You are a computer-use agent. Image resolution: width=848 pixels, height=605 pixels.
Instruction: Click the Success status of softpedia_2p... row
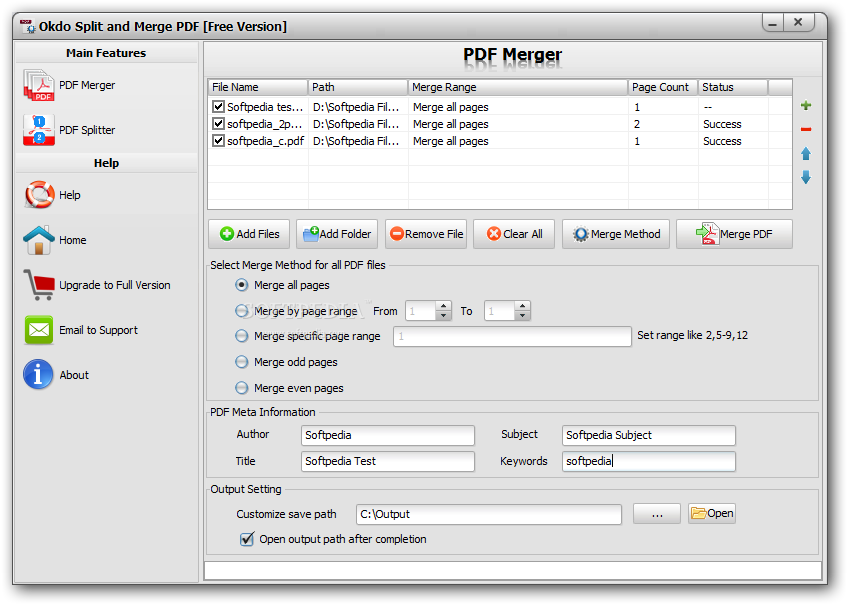(x=722, y=124)
